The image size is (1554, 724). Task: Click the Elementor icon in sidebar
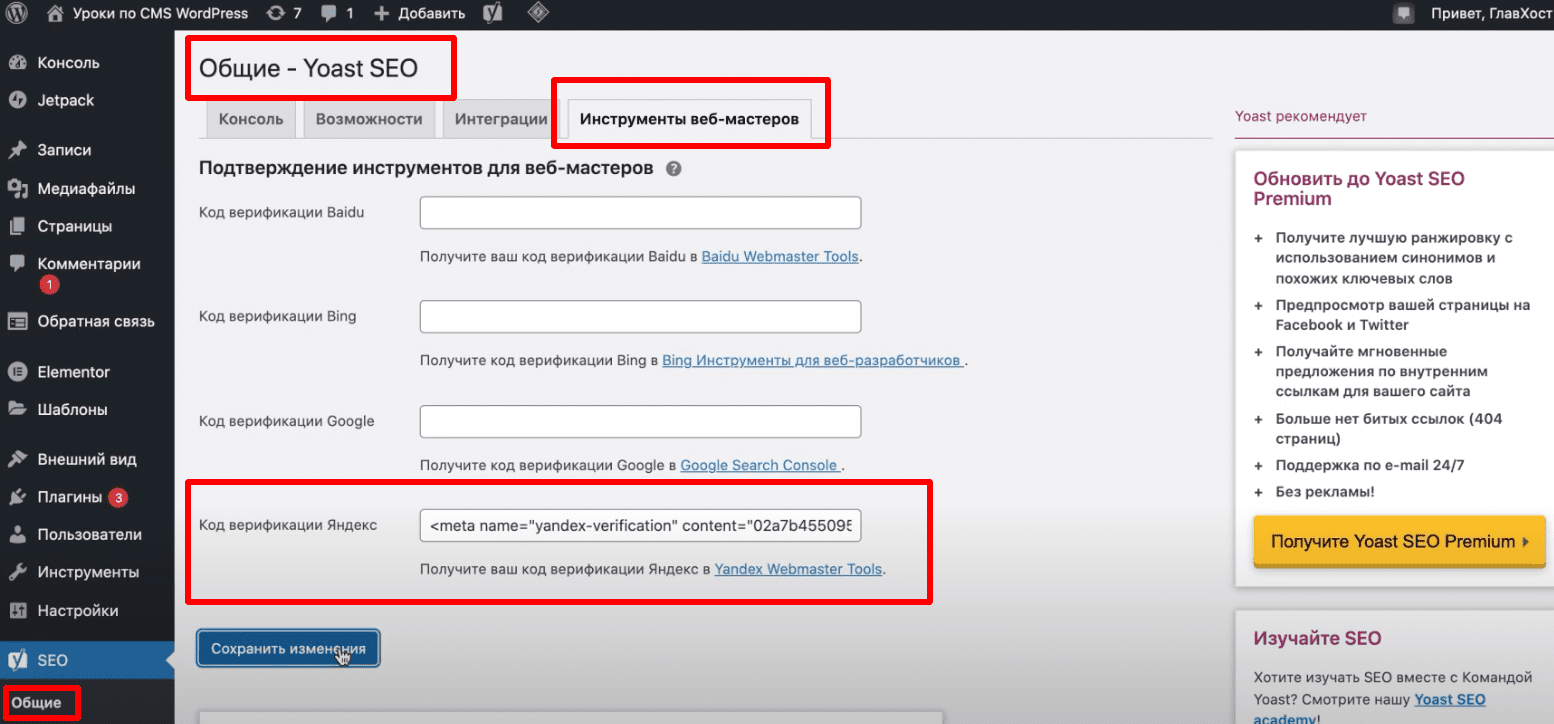coord(17,372)
